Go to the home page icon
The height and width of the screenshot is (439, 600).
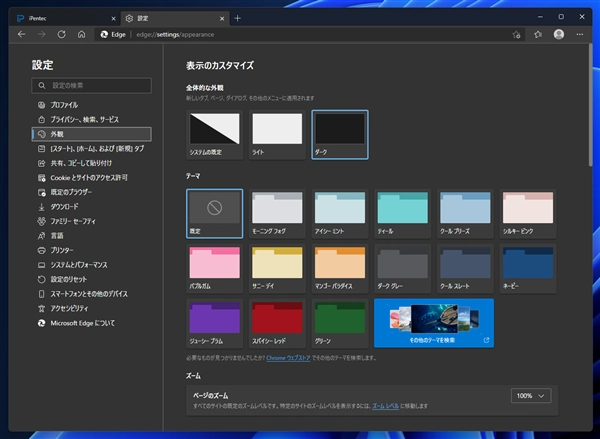pyautogui.click(x=80, y=34)
